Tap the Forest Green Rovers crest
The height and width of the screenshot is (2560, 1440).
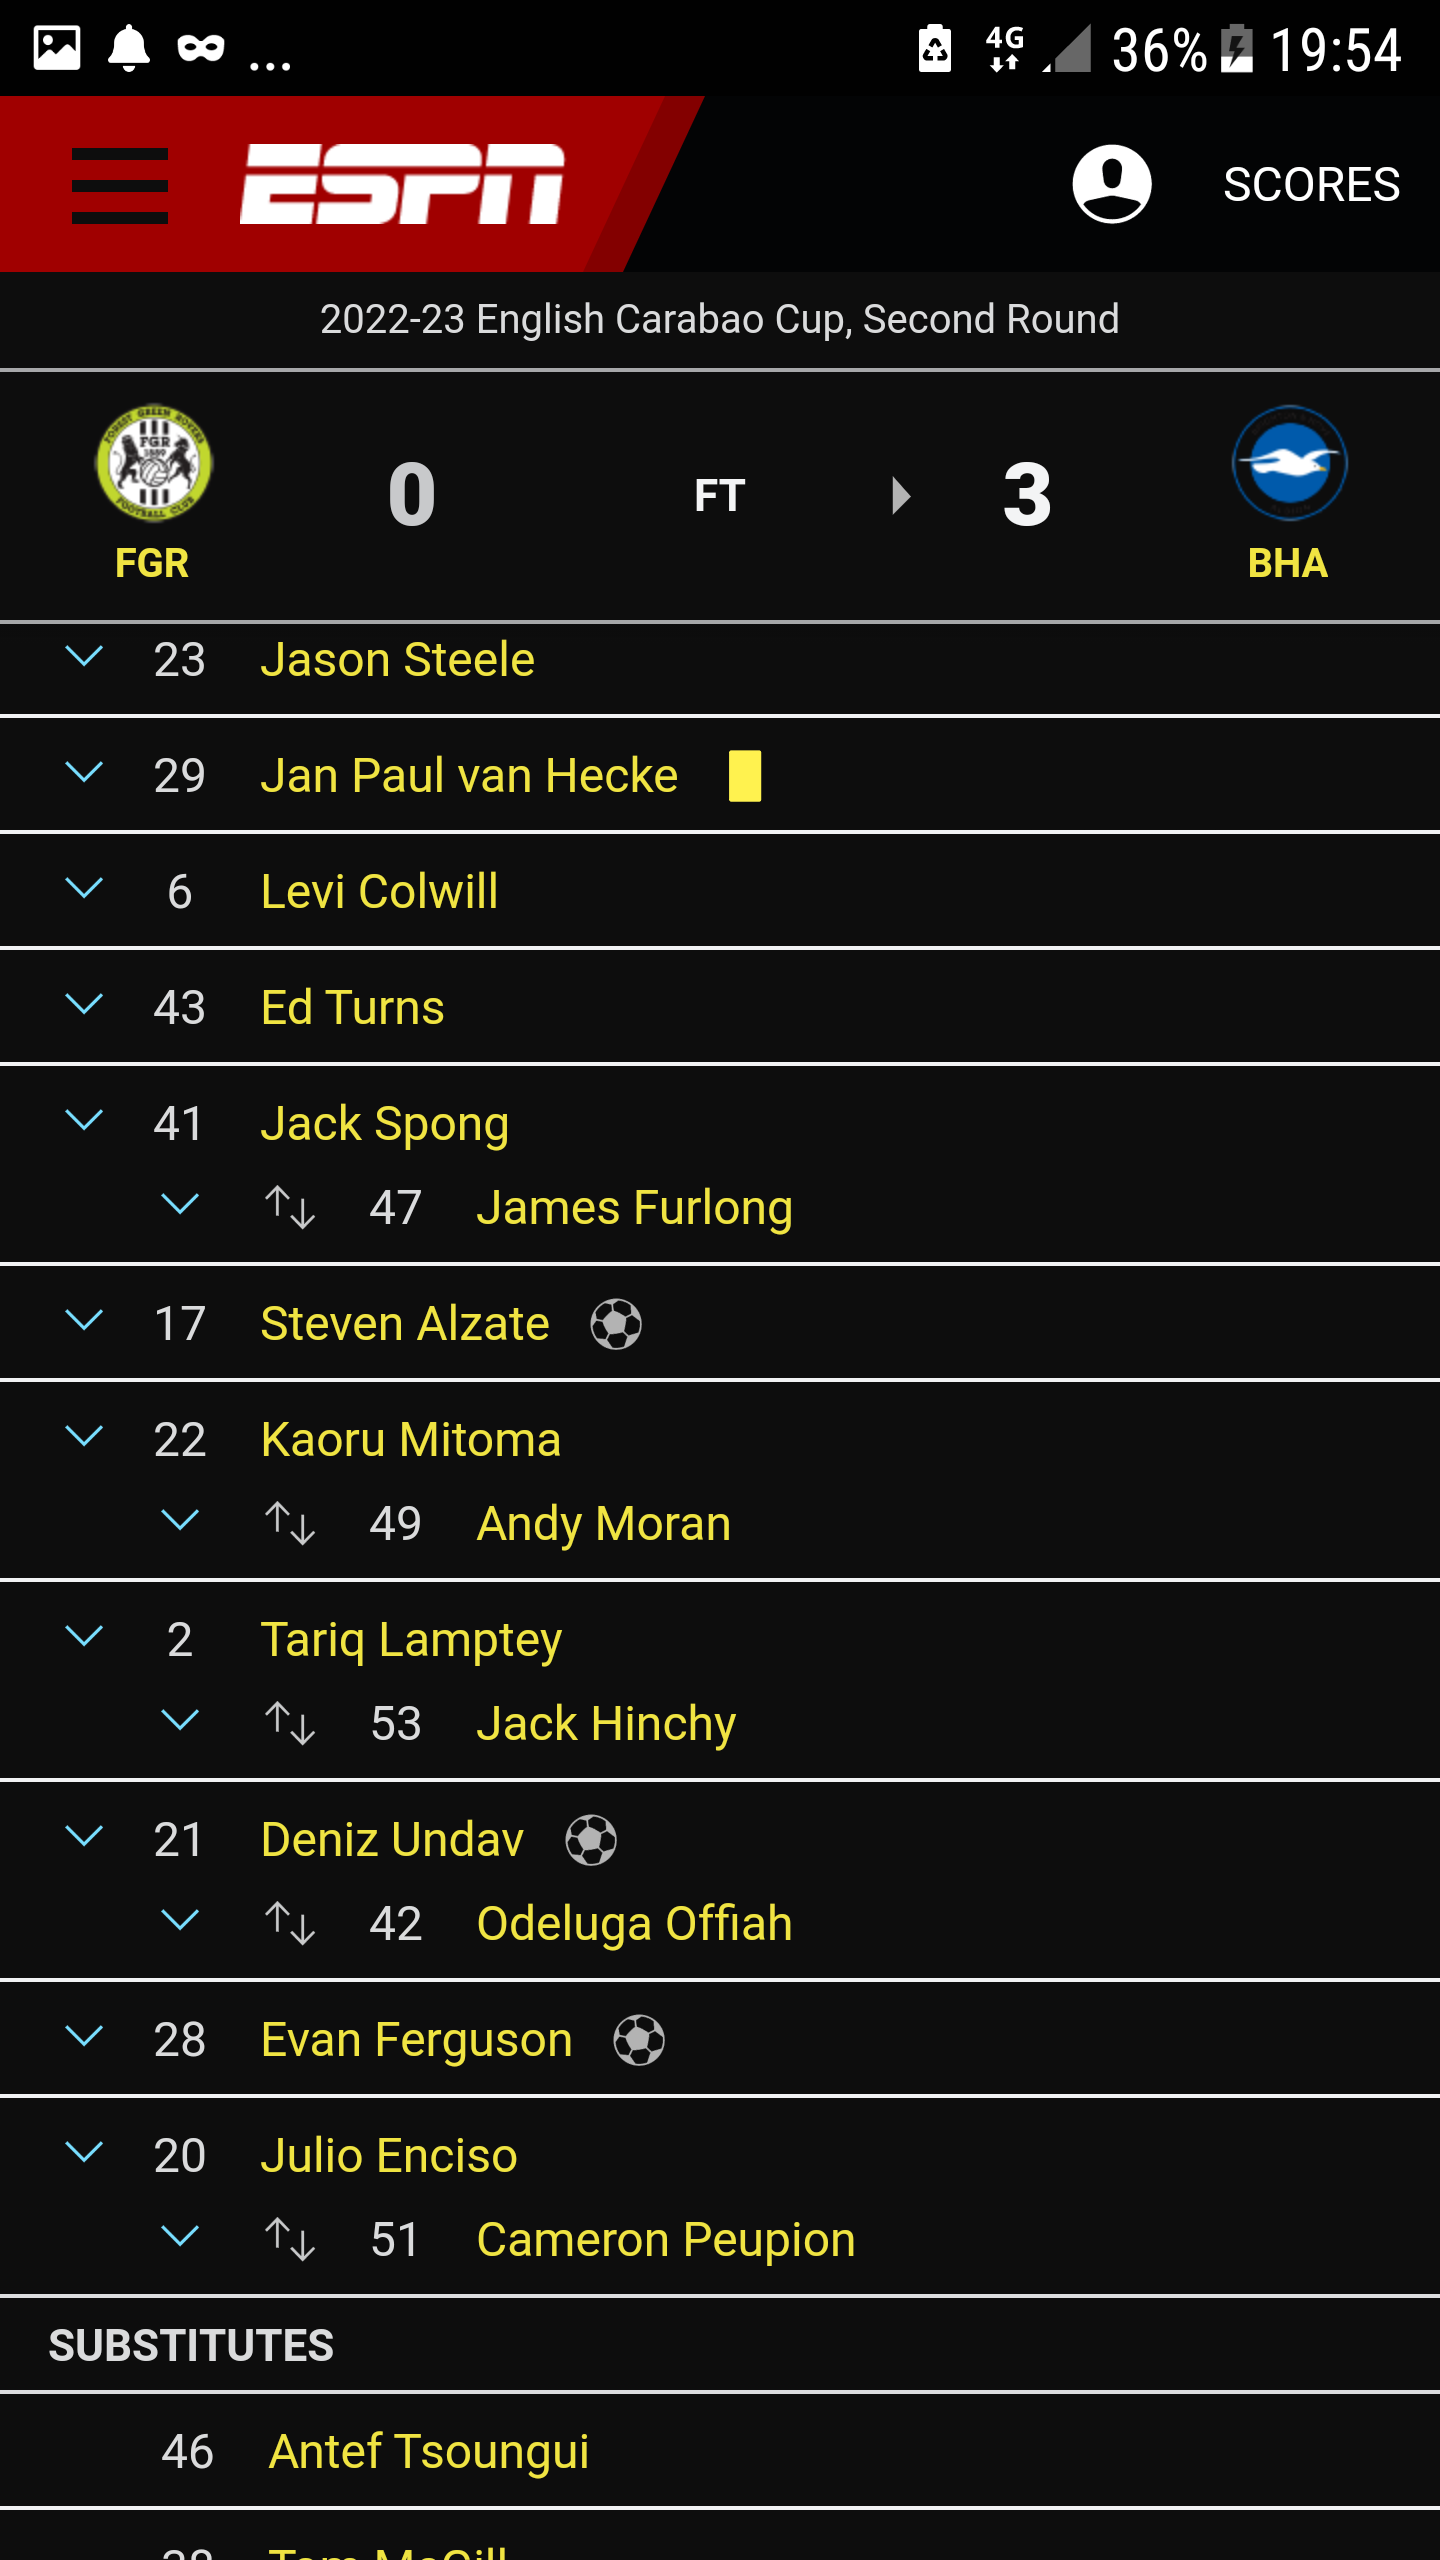pyautogui.click(x=153, y=463)
